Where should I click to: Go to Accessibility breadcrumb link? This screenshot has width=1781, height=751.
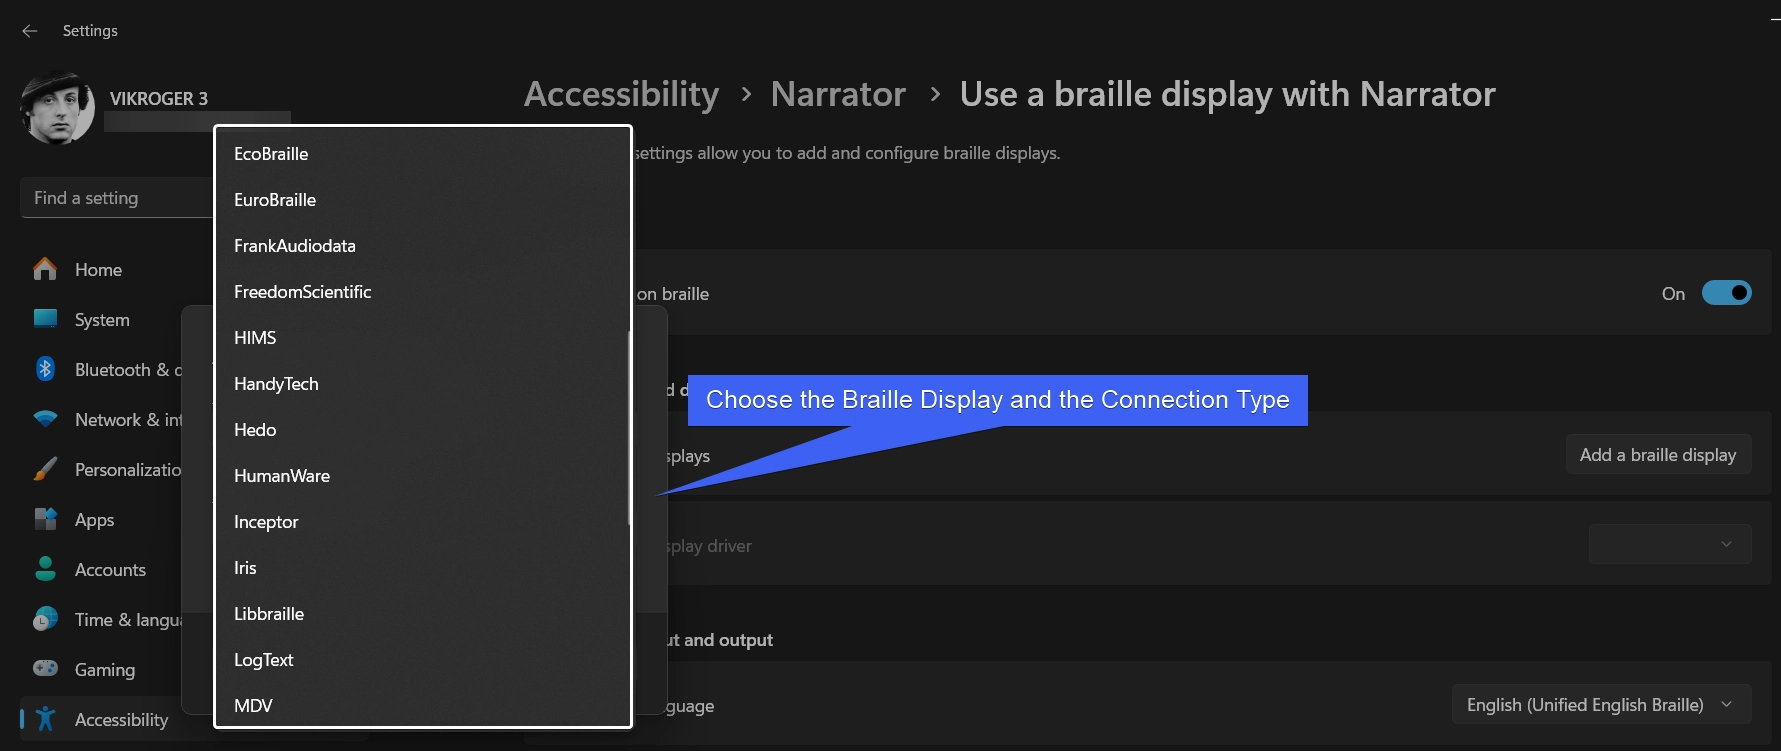621,94
